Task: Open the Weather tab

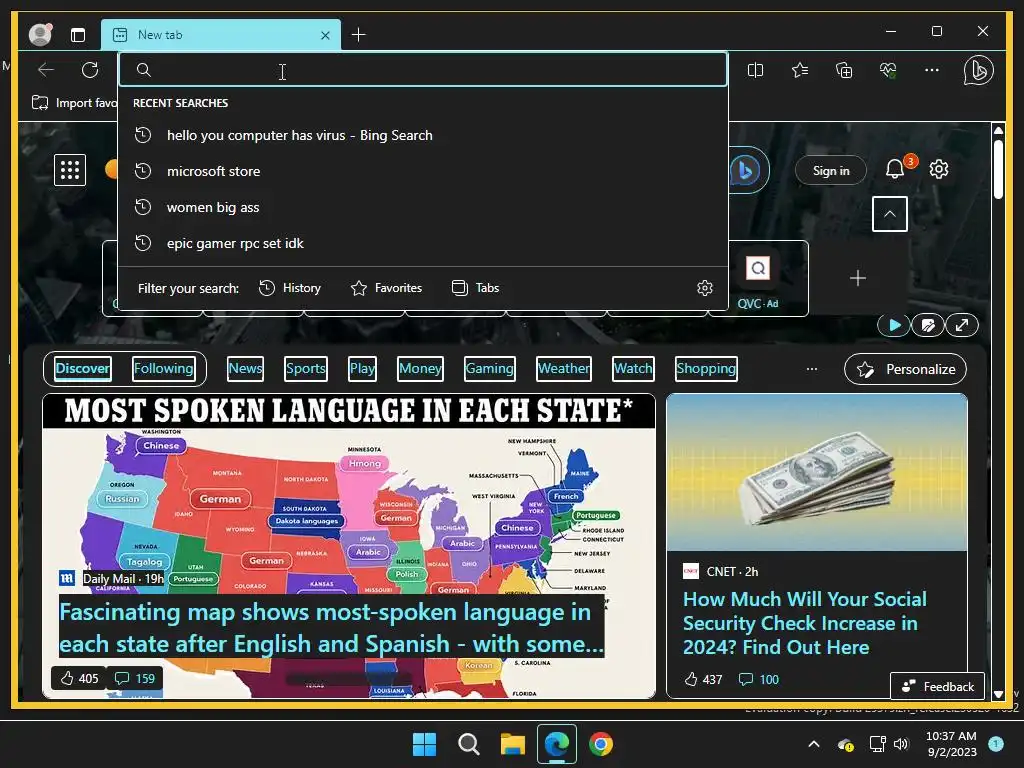Action: coord(564,368)
